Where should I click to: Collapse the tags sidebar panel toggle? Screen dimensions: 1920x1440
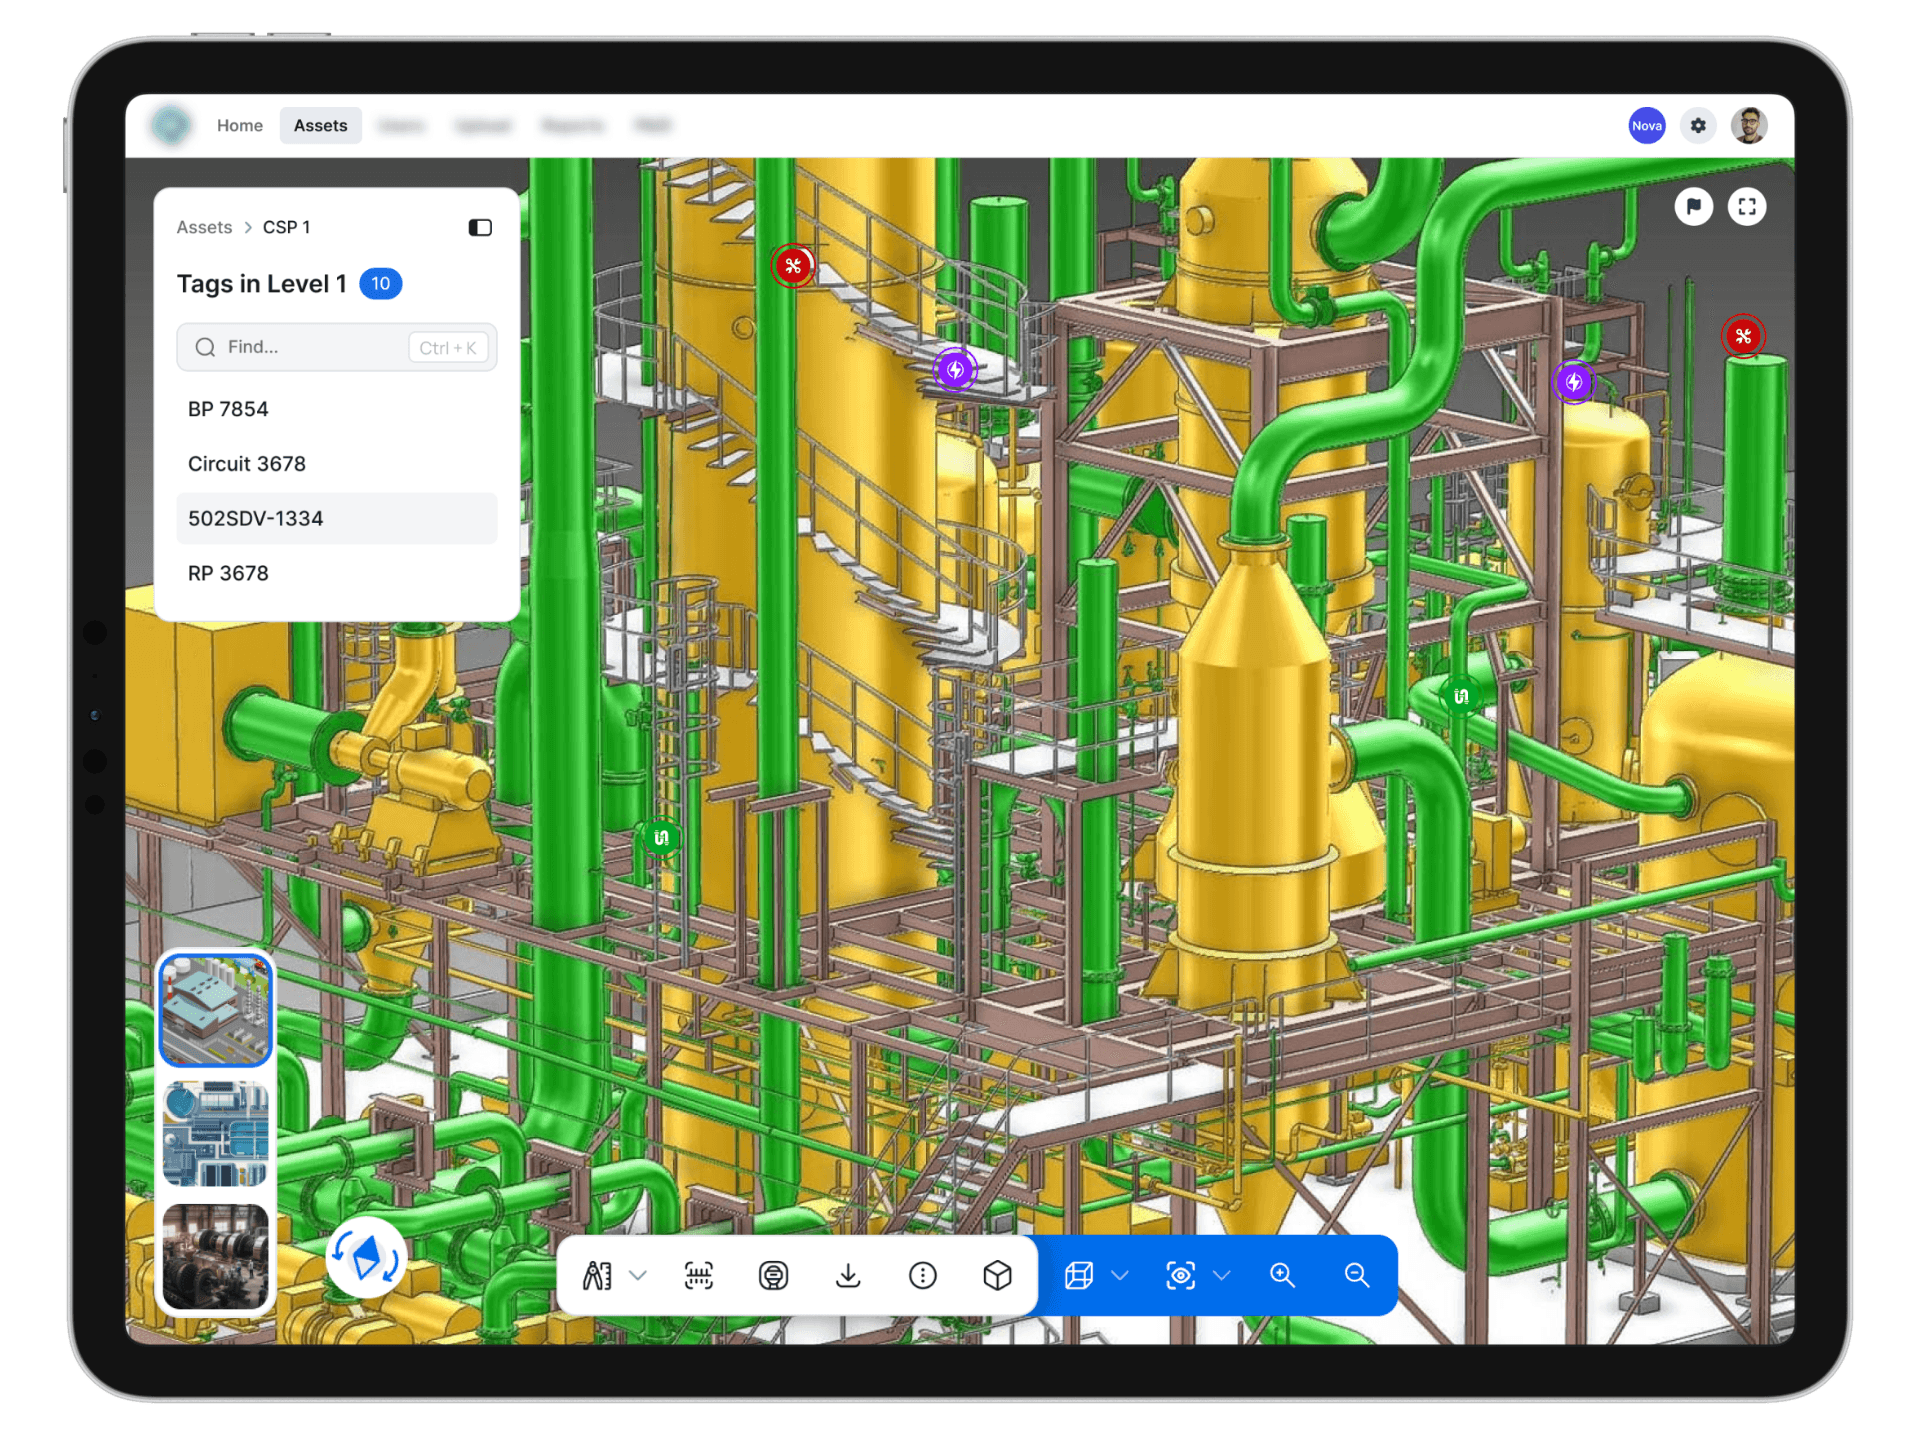(x=480, y=228)
